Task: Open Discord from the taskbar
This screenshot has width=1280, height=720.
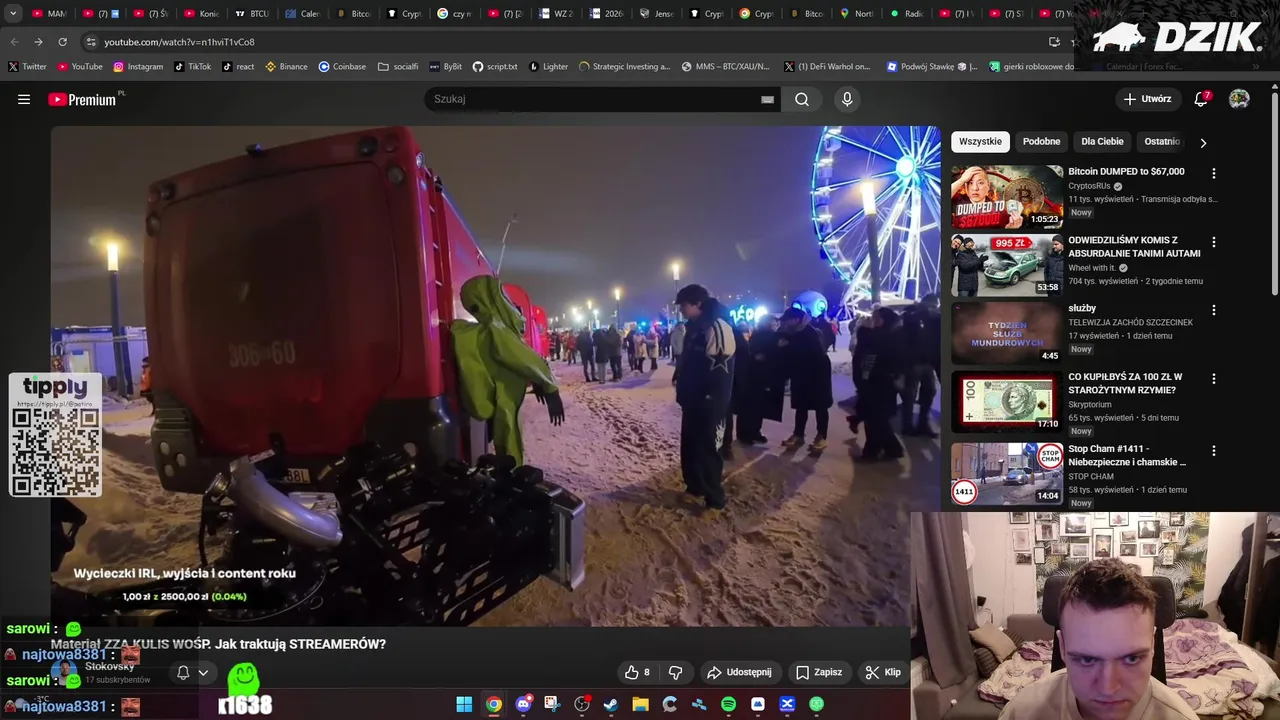Action: click(x=523, y=704)
